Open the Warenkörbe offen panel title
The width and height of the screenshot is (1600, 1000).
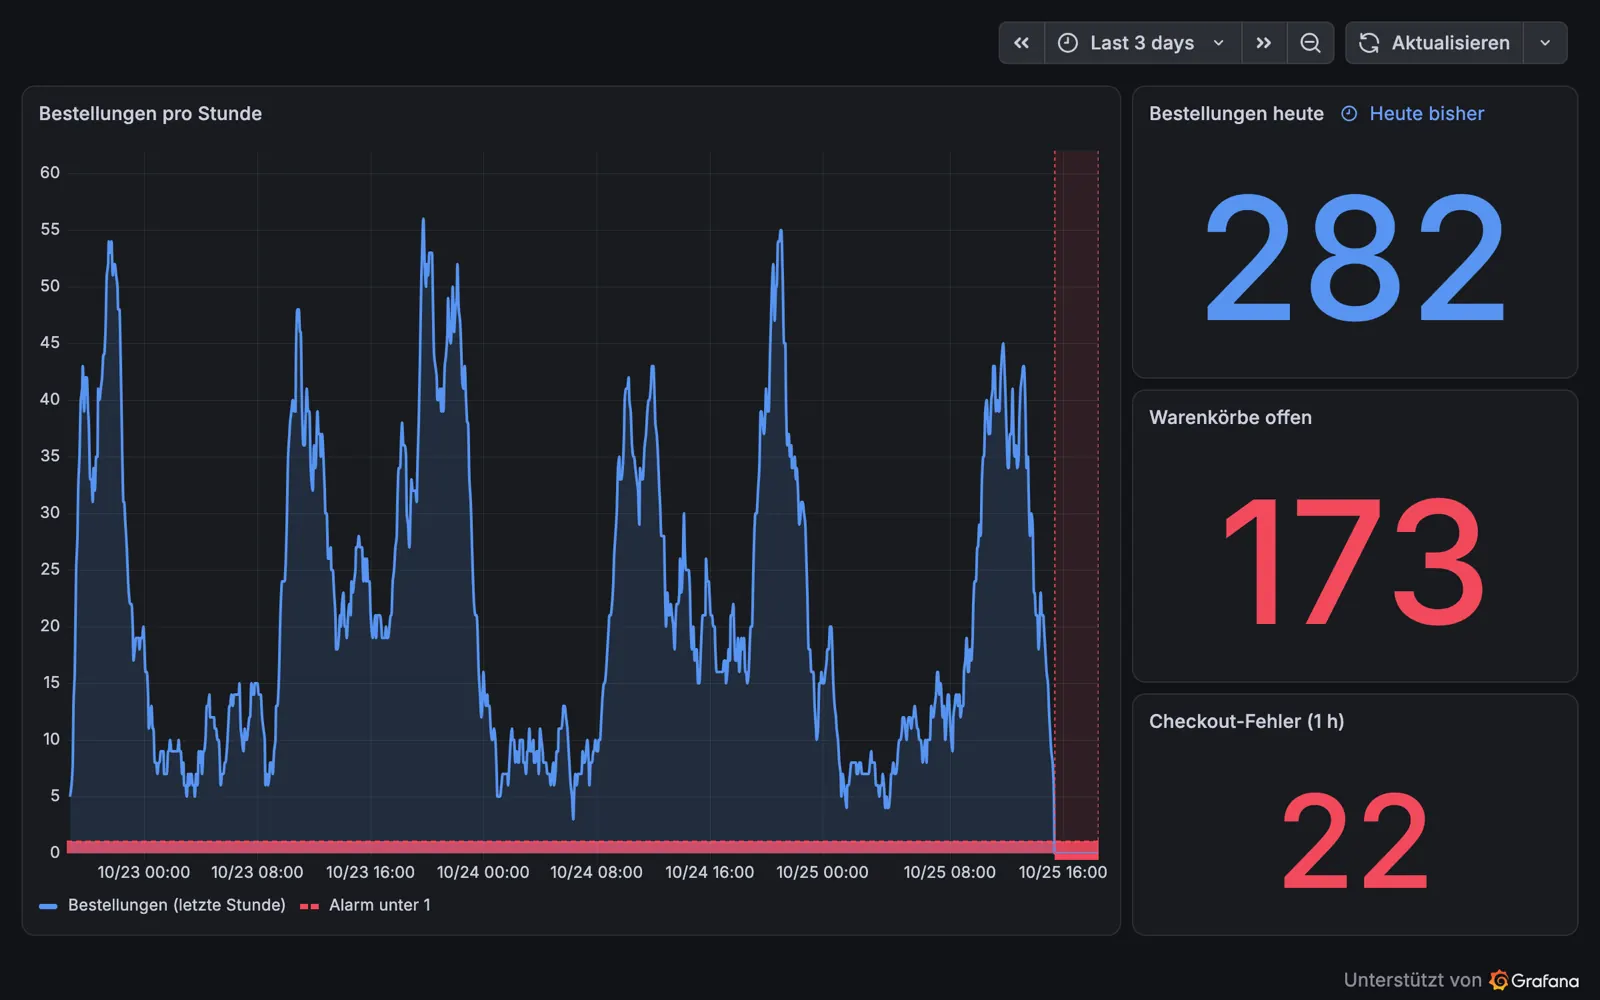1230,418
